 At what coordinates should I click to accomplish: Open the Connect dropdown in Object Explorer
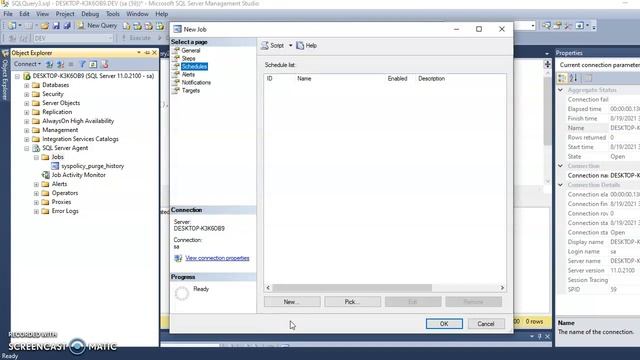[27, 64]
